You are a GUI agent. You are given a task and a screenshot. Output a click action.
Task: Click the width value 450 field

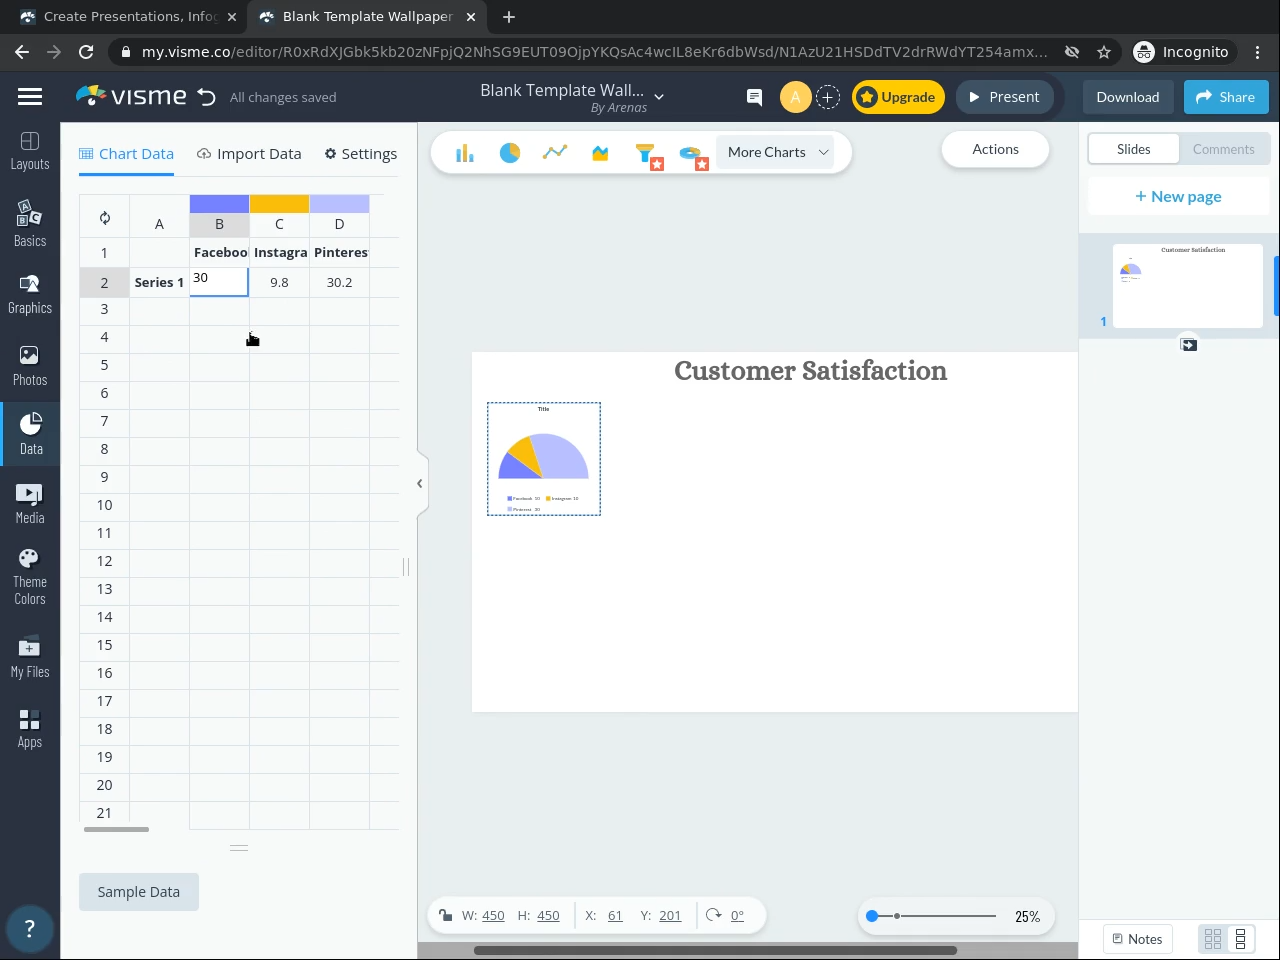493,915
